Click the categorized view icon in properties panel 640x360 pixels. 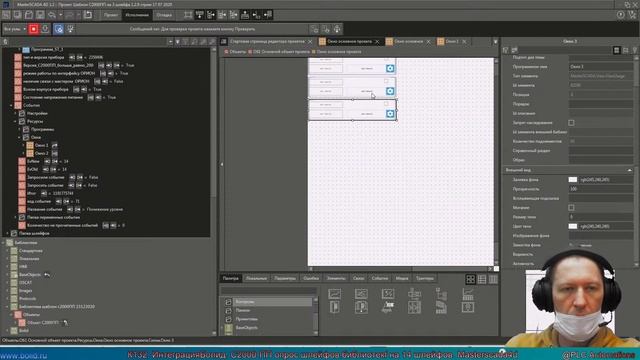616,50
